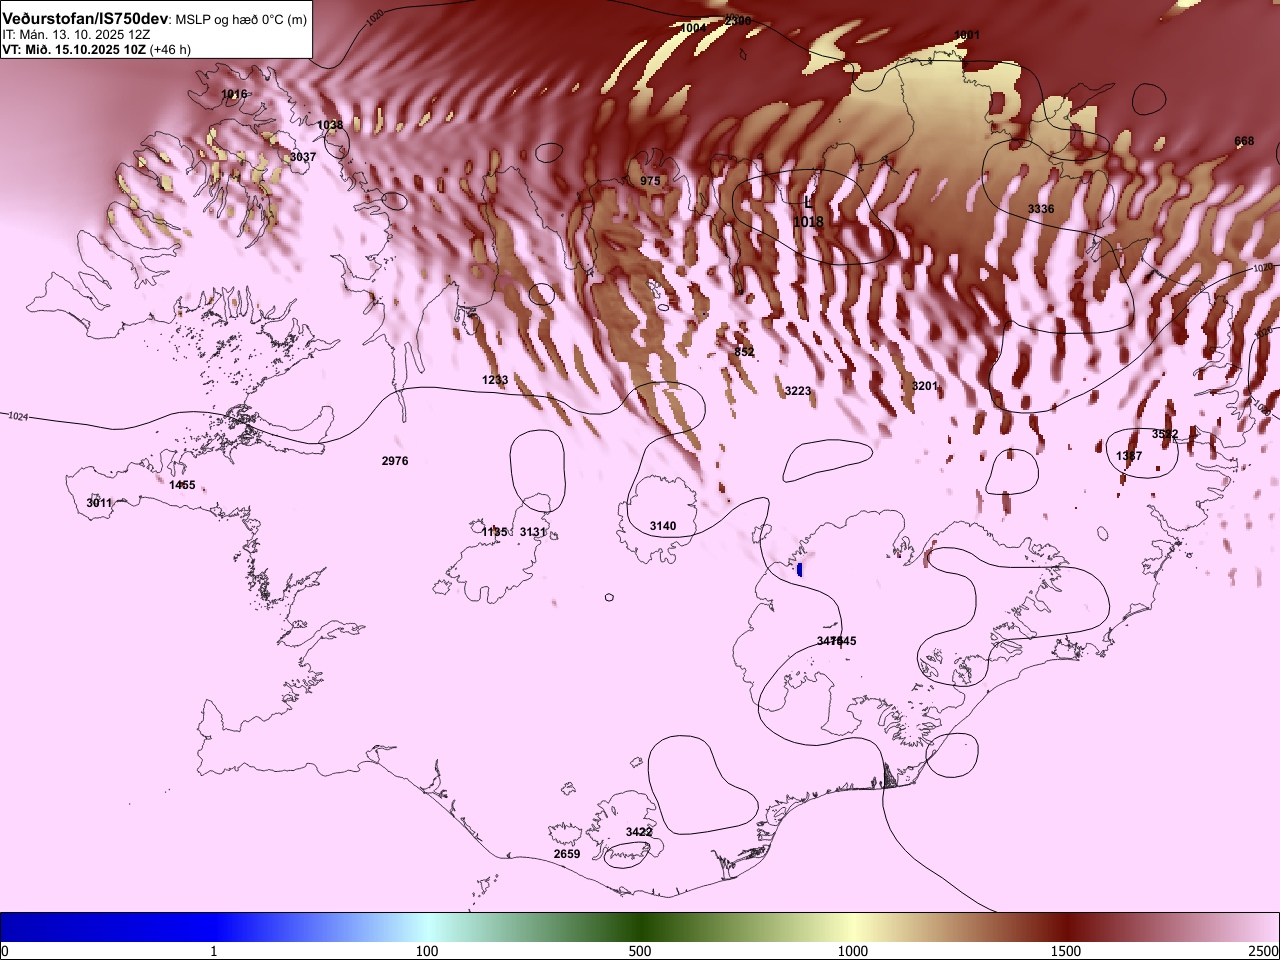Select the 'MSLP og hæð 0°C (m)' label
1280x960 pixels.
point(241,20)
